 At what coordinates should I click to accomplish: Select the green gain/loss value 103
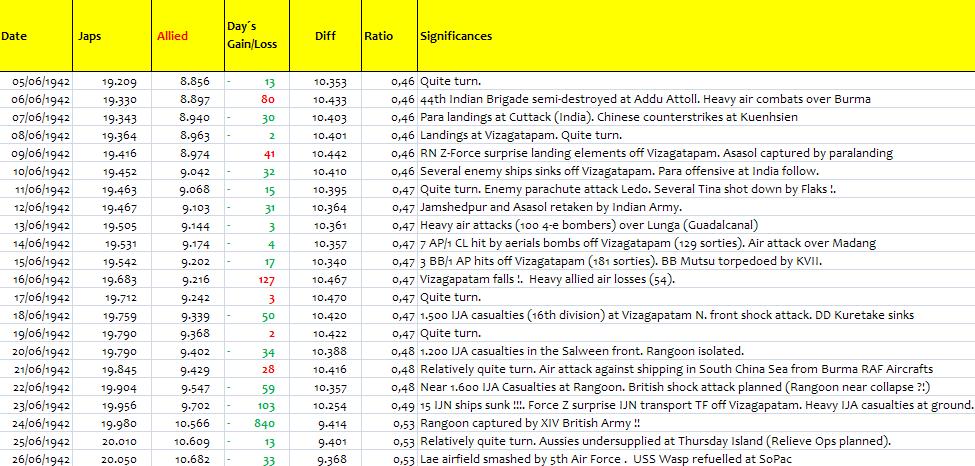(x=257, y=406)
